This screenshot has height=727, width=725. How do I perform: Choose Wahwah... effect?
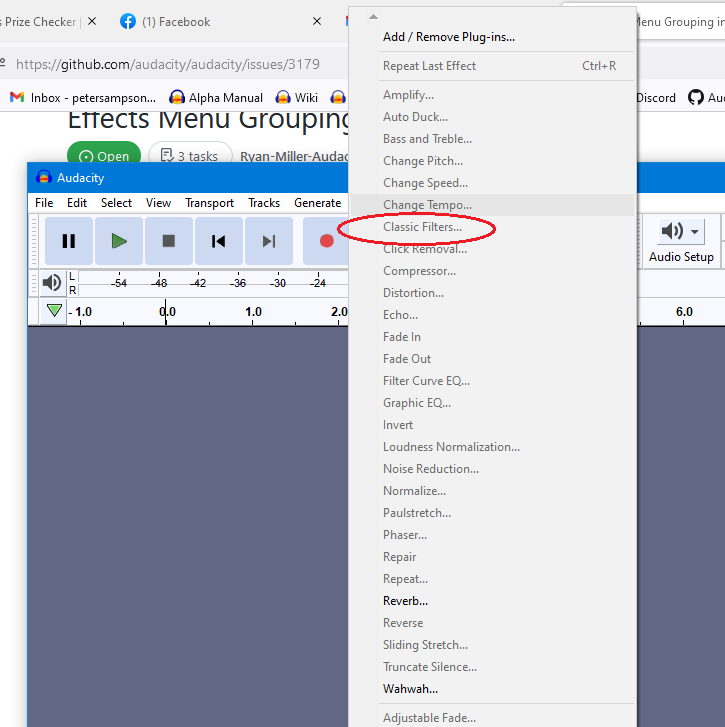tap(492, 689)
